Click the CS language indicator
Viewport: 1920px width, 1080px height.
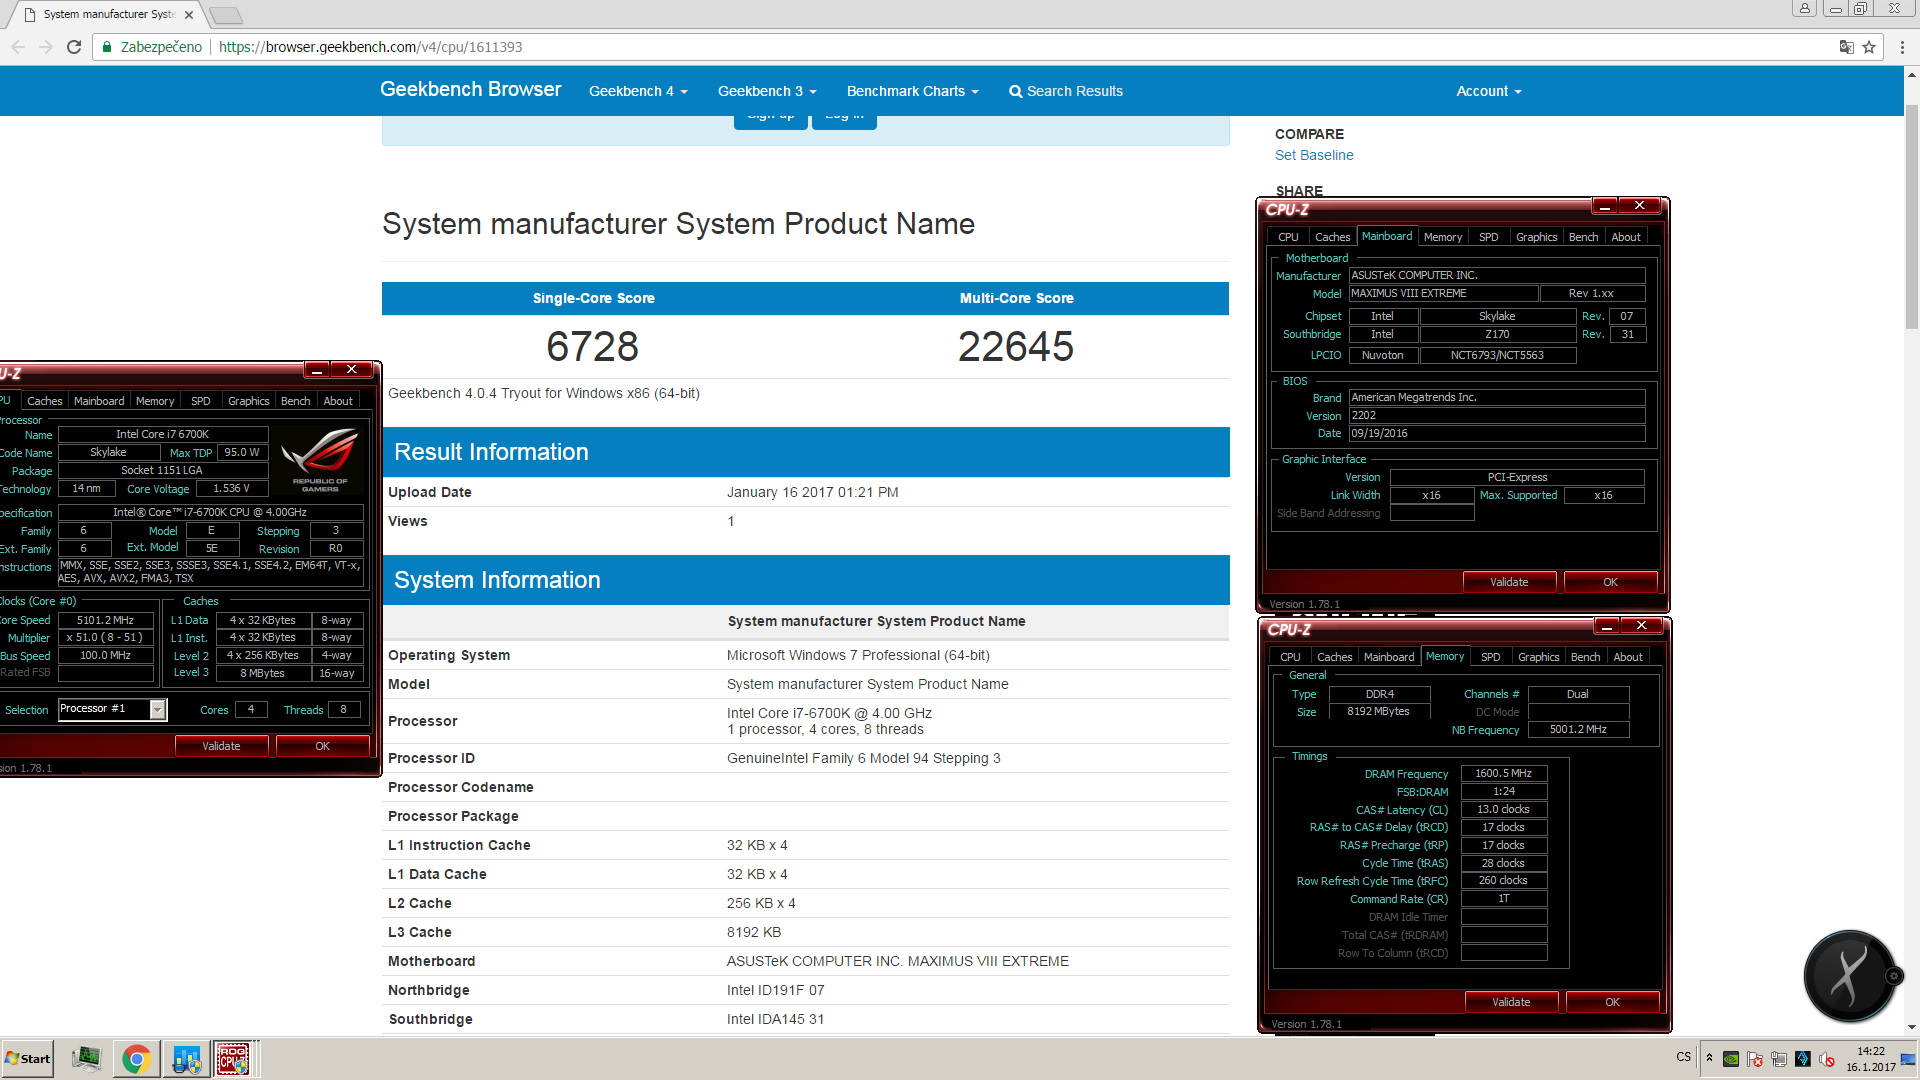pos(1684,1057)
